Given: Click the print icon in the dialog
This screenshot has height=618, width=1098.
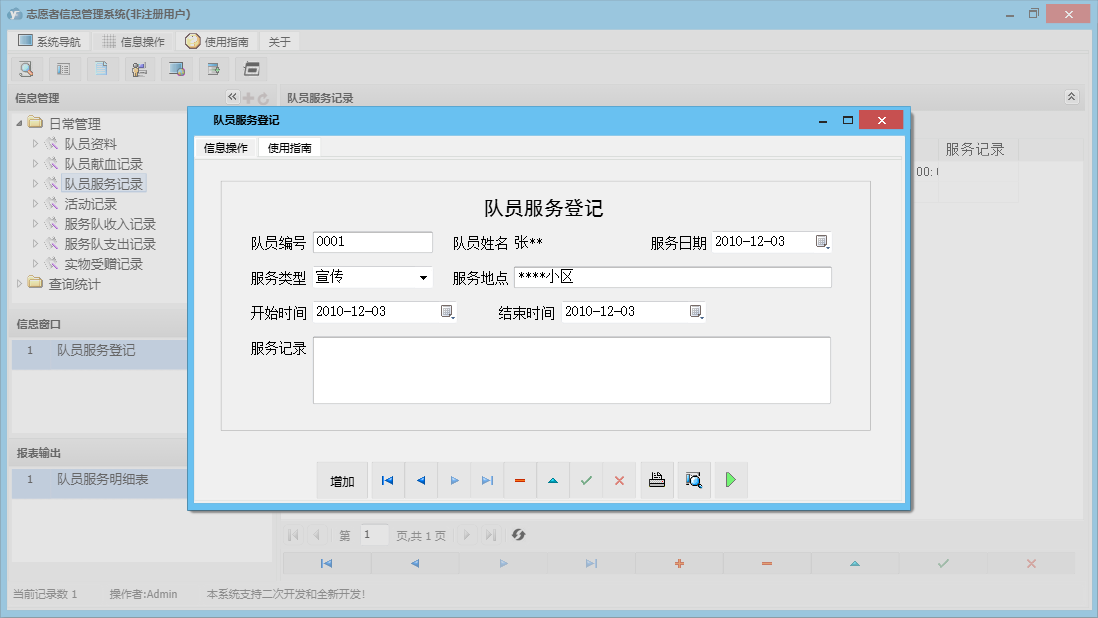Looking at the screenshot, I should click(x=656, y=480).
